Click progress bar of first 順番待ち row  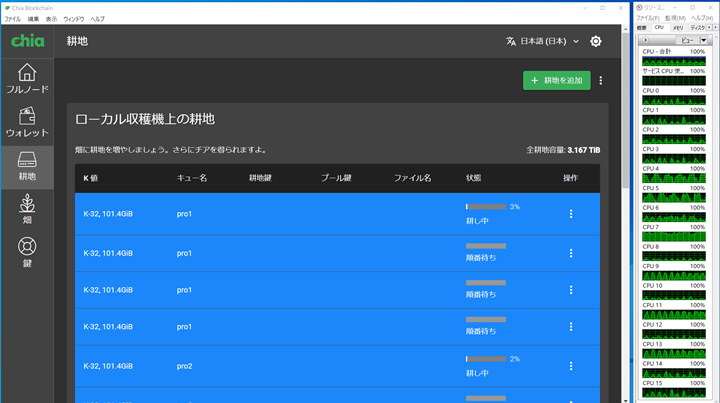486,246
